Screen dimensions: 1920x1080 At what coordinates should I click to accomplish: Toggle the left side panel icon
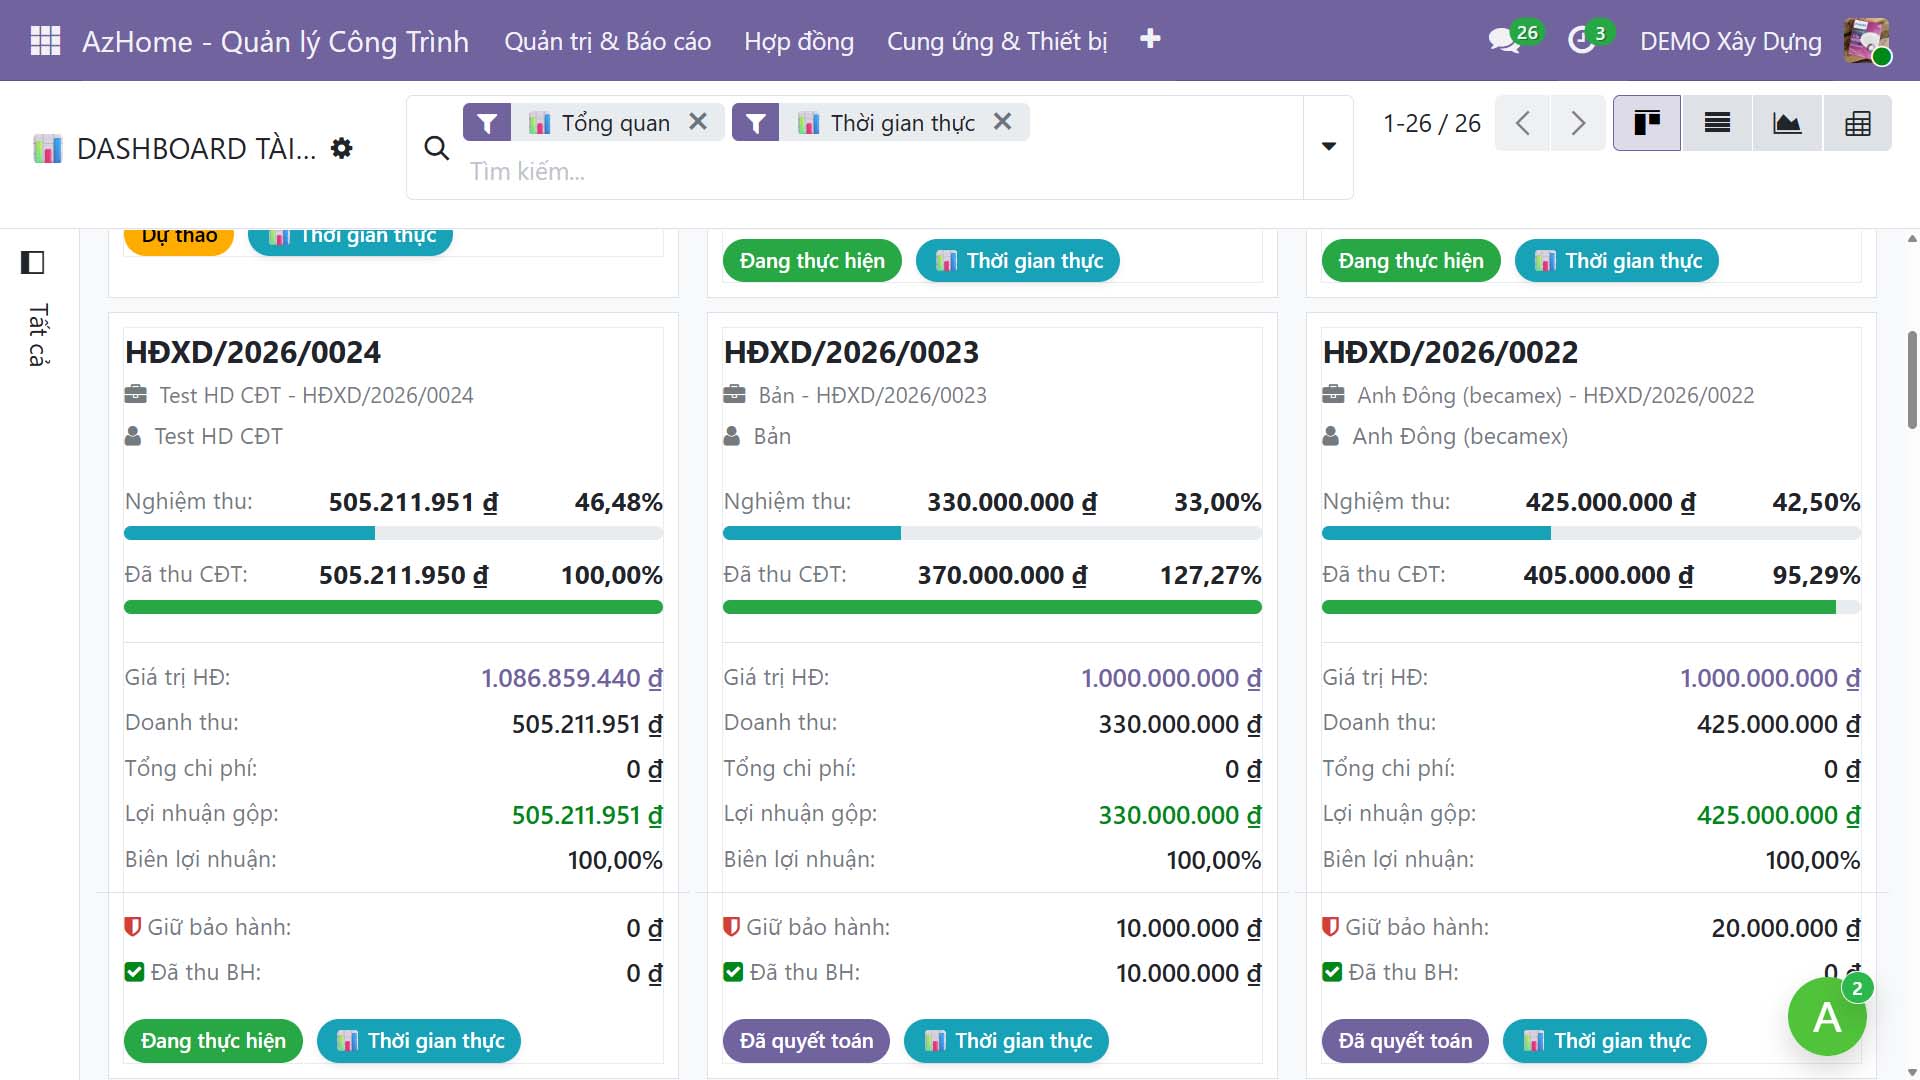point(33,262)
